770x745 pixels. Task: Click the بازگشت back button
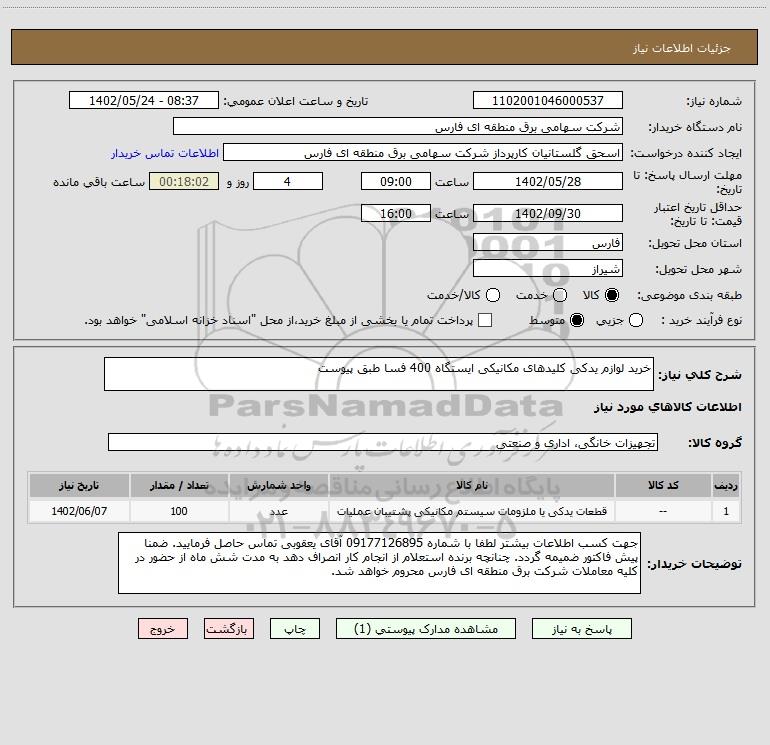click(229, 629)
